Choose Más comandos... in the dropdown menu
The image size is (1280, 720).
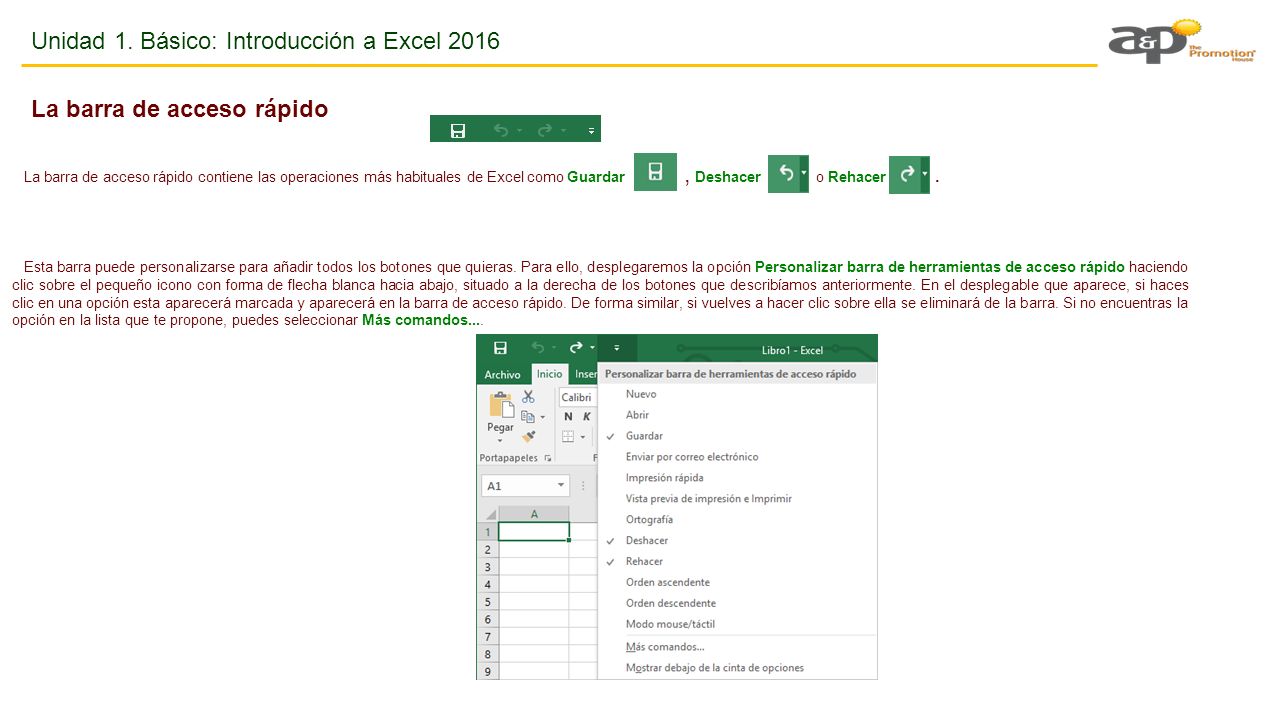737,647
